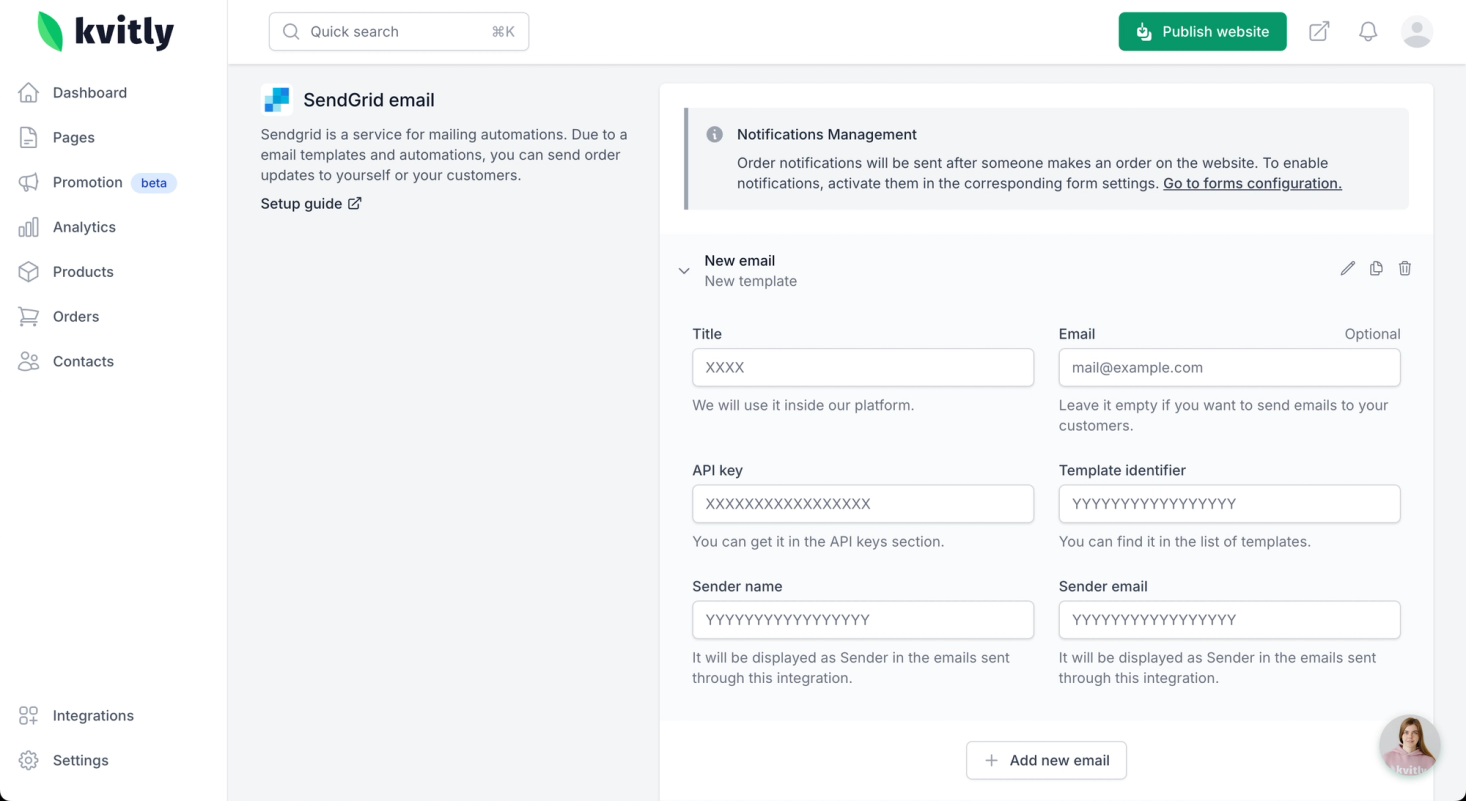The height and width of the screenshot is (801, 1466).
Task: Follow the Go to forms configuration link
Action: [1252, 184]
